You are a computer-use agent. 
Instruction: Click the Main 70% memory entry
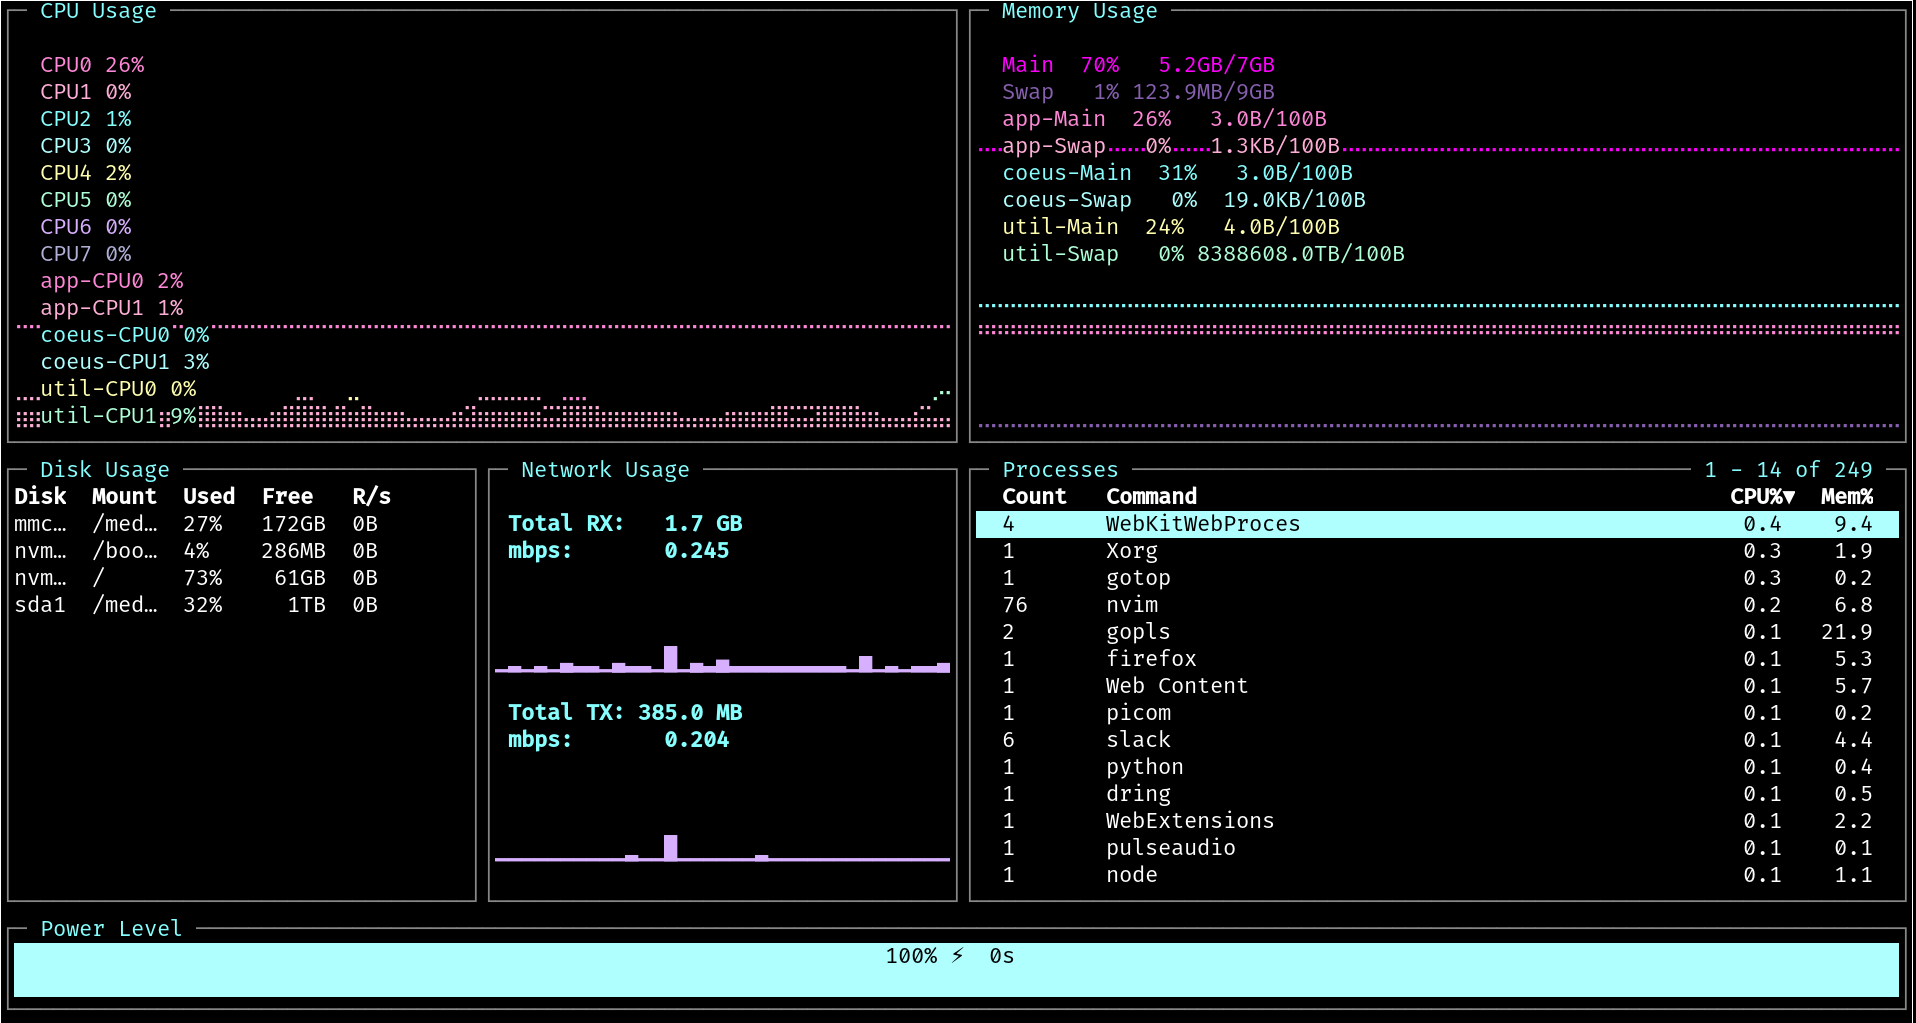pos(1138,65)
